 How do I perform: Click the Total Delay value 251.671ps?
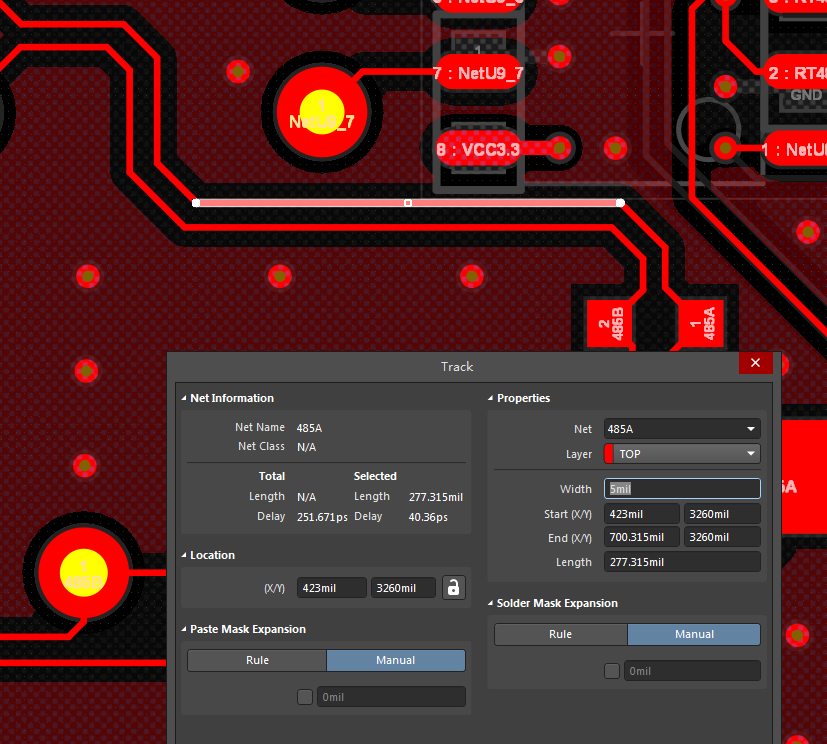pos(322,517)
